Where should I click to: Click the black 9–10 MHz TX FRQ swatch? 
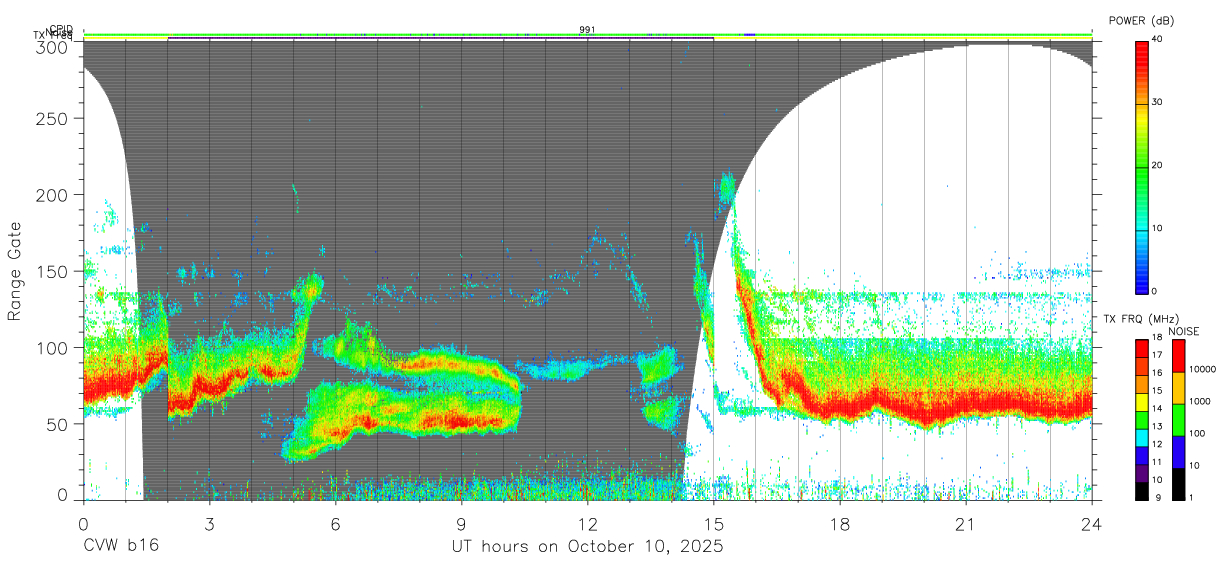click(x=1142, y=490)
